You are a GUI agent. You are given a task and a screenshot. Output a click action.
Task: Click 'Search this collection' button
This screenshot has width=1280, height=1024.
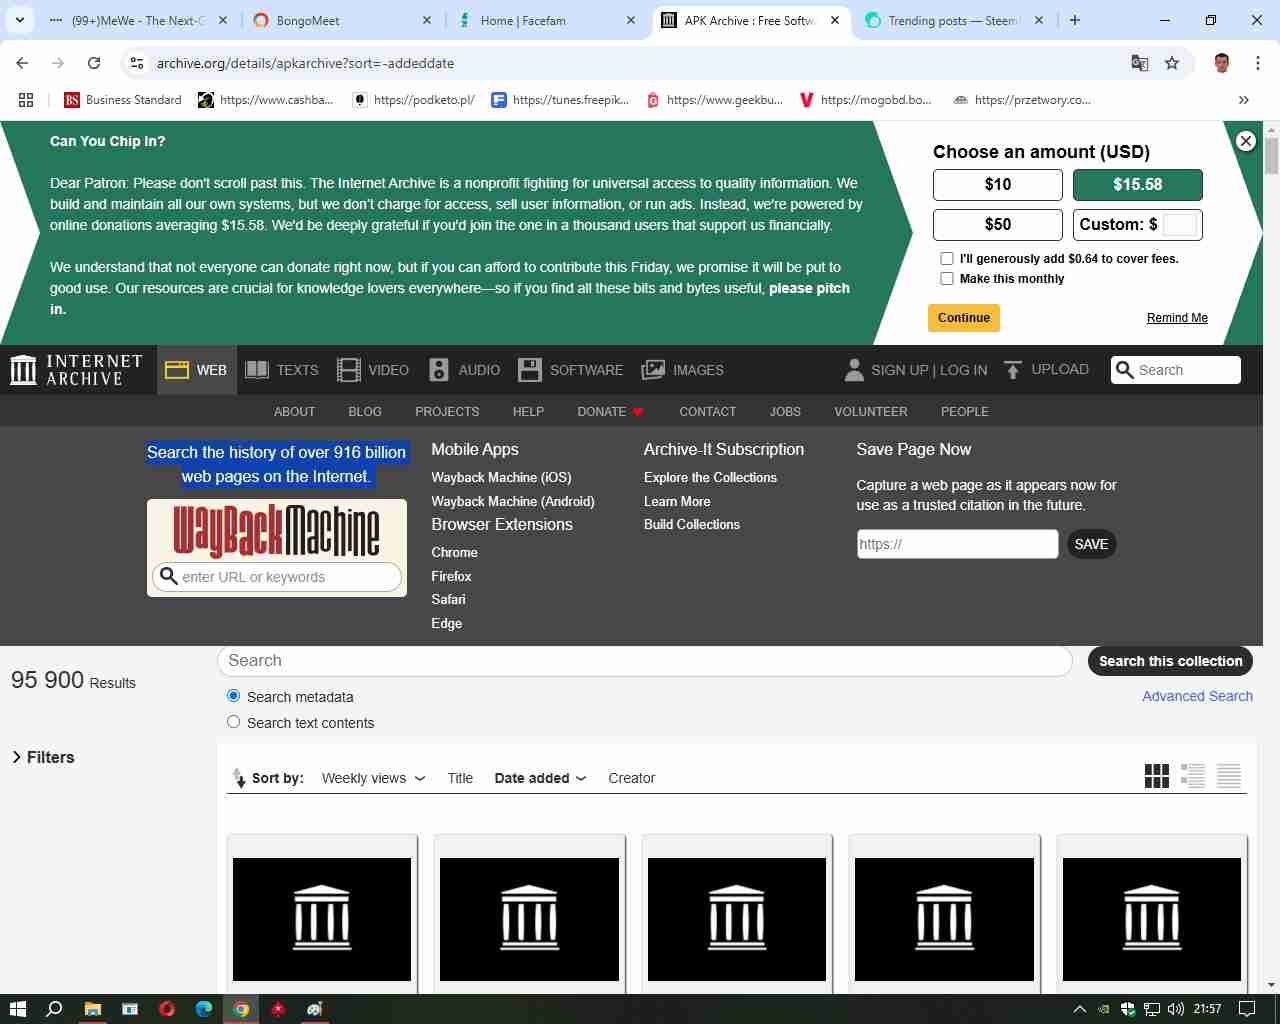click(x=1170, y=661)
